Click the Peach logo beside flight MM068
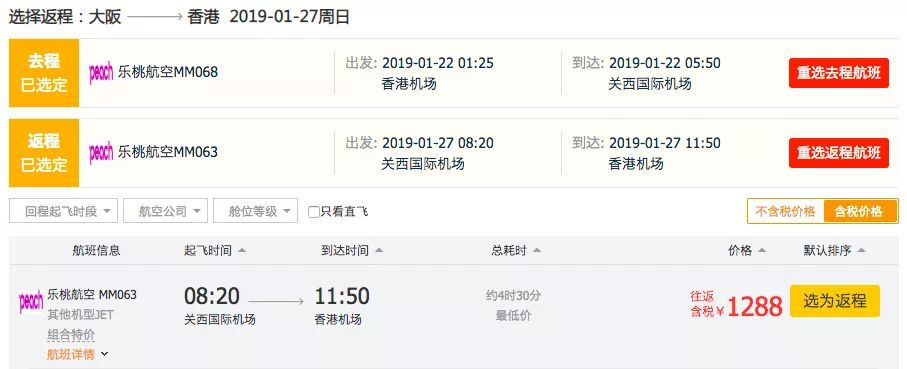The height and width of the screenshot is (369, 907). pos(101,73)
